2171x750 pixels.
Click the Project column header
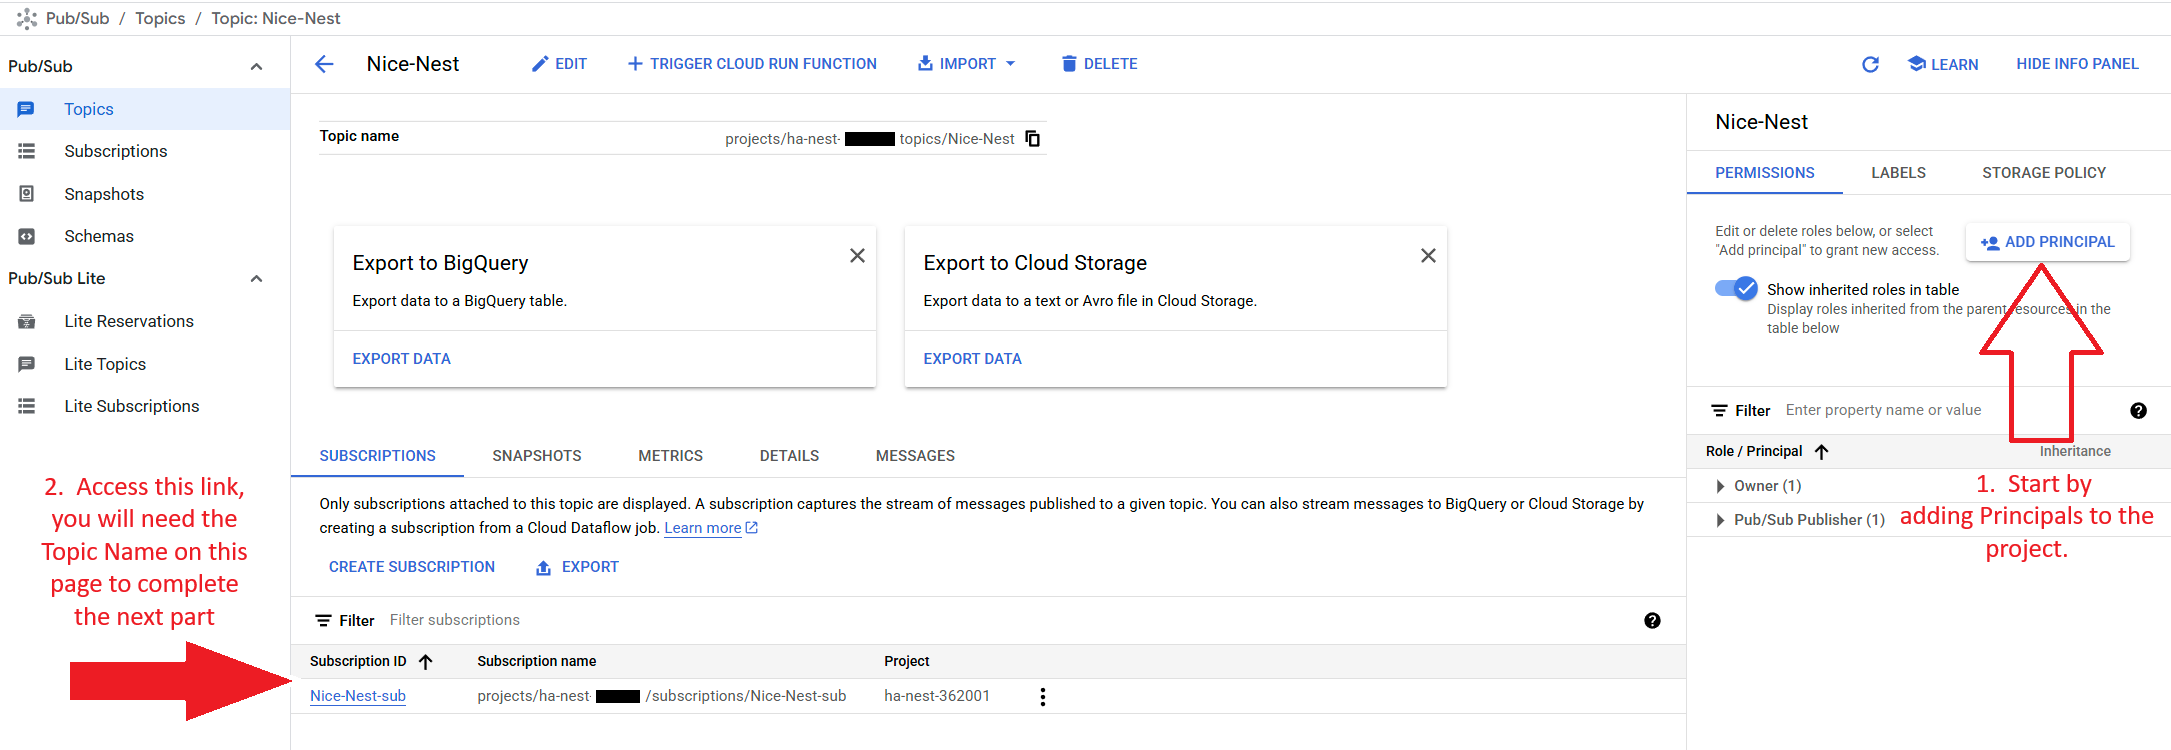pyautogui.click(x=906, y=661)
